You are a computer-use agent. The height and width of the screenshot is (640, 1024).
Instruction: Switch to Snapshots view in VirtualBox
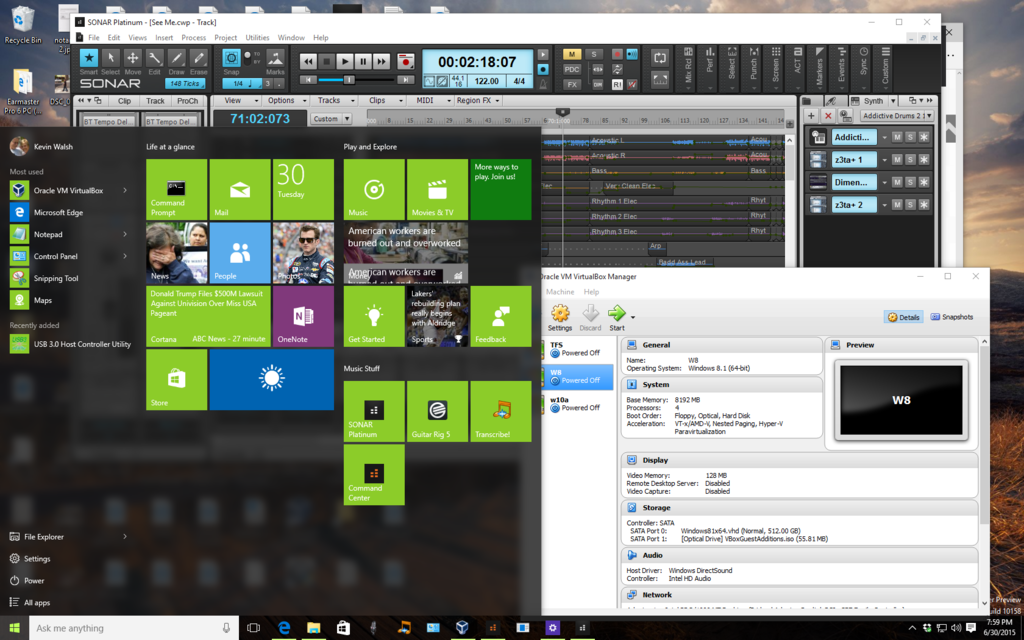951,317
